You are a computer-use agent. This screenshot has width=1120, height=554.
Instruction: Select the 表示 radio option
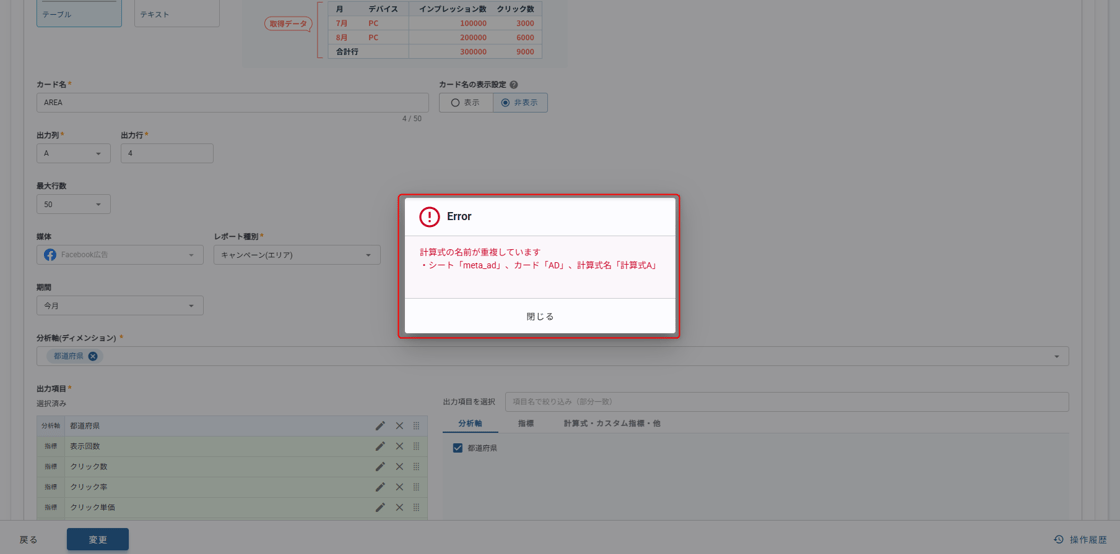(466, 102)
